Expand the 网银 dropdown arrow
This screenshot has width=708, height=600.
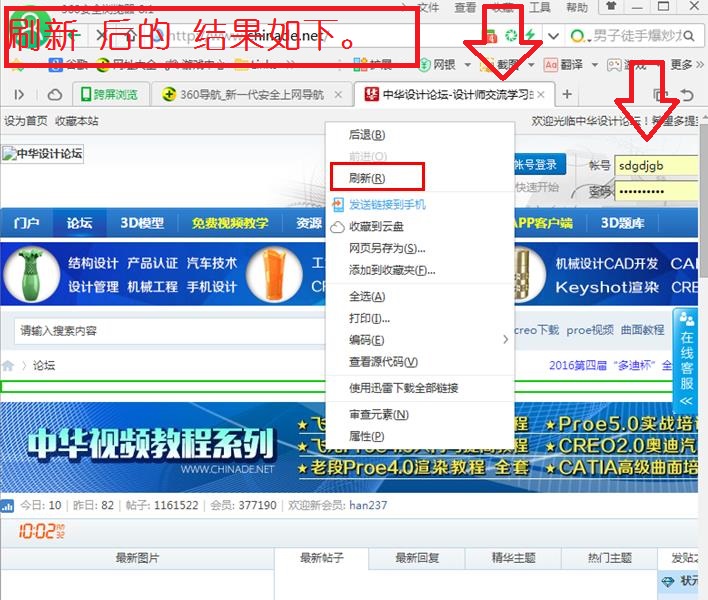(x=468, y=65)
